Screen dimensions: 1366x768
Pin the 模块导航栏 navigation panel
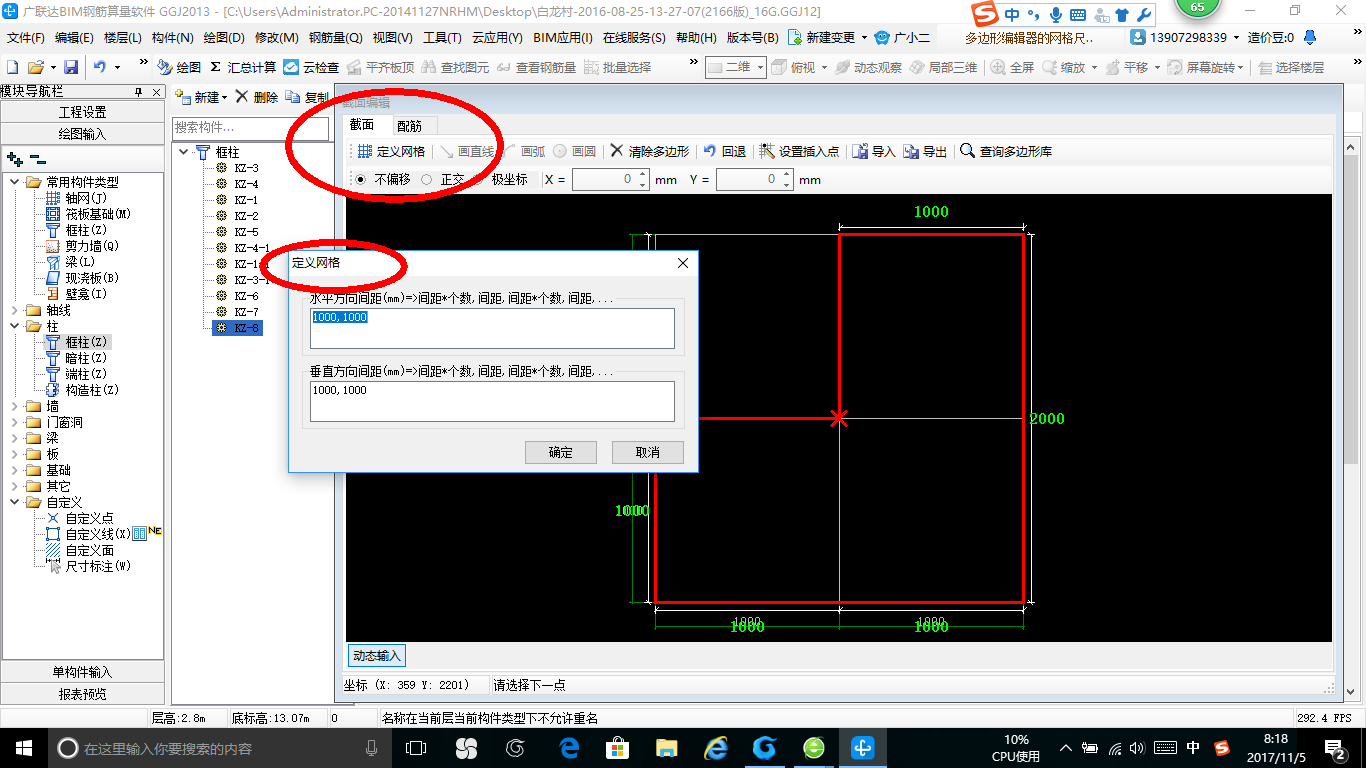pos(139,92)
